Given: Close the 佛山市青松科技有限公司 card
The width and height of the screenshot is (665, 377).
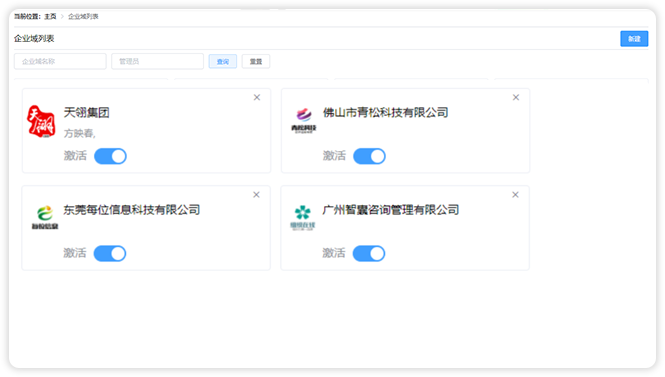Looking at the screenshot, I should pos(516,98).
